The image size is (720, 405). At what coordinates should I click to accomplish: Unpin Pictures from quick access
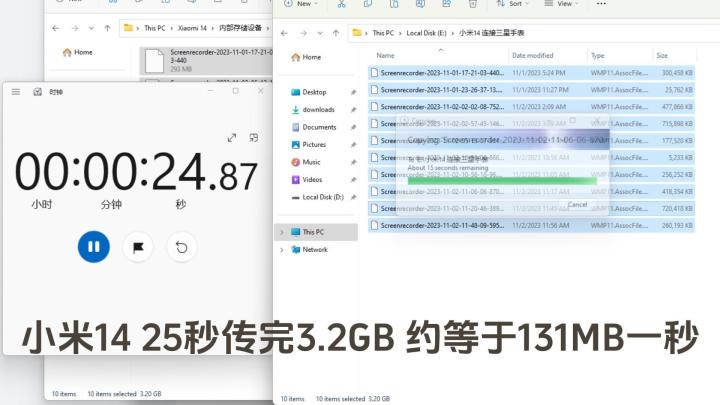[x=353, y=145]
